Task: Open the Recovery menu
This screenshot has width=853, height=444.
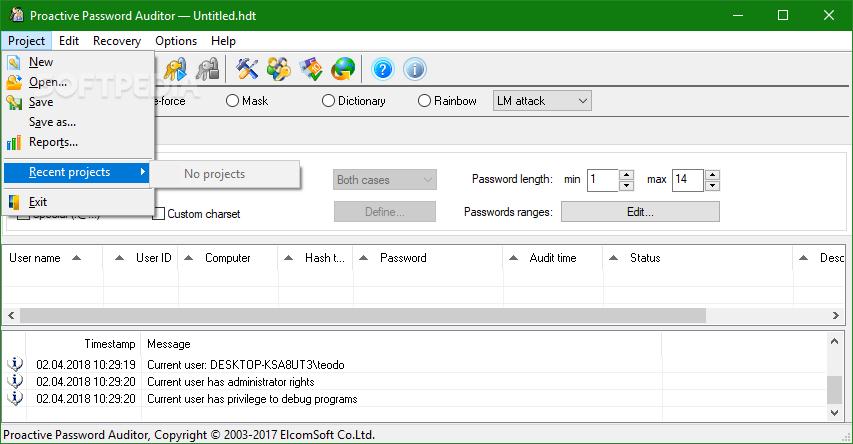Action: pyautogui.click(x=117, y=41)
